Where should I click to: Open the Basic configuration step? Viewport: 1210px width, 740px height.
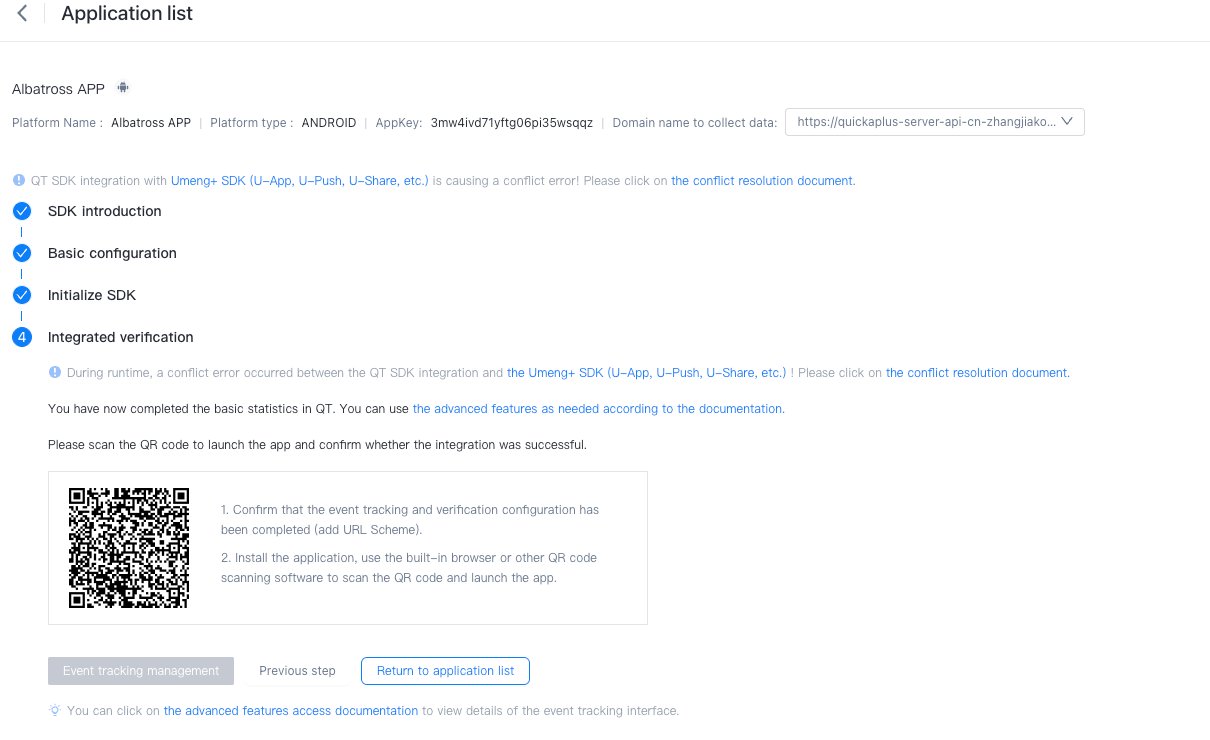(x=112, y=253)
